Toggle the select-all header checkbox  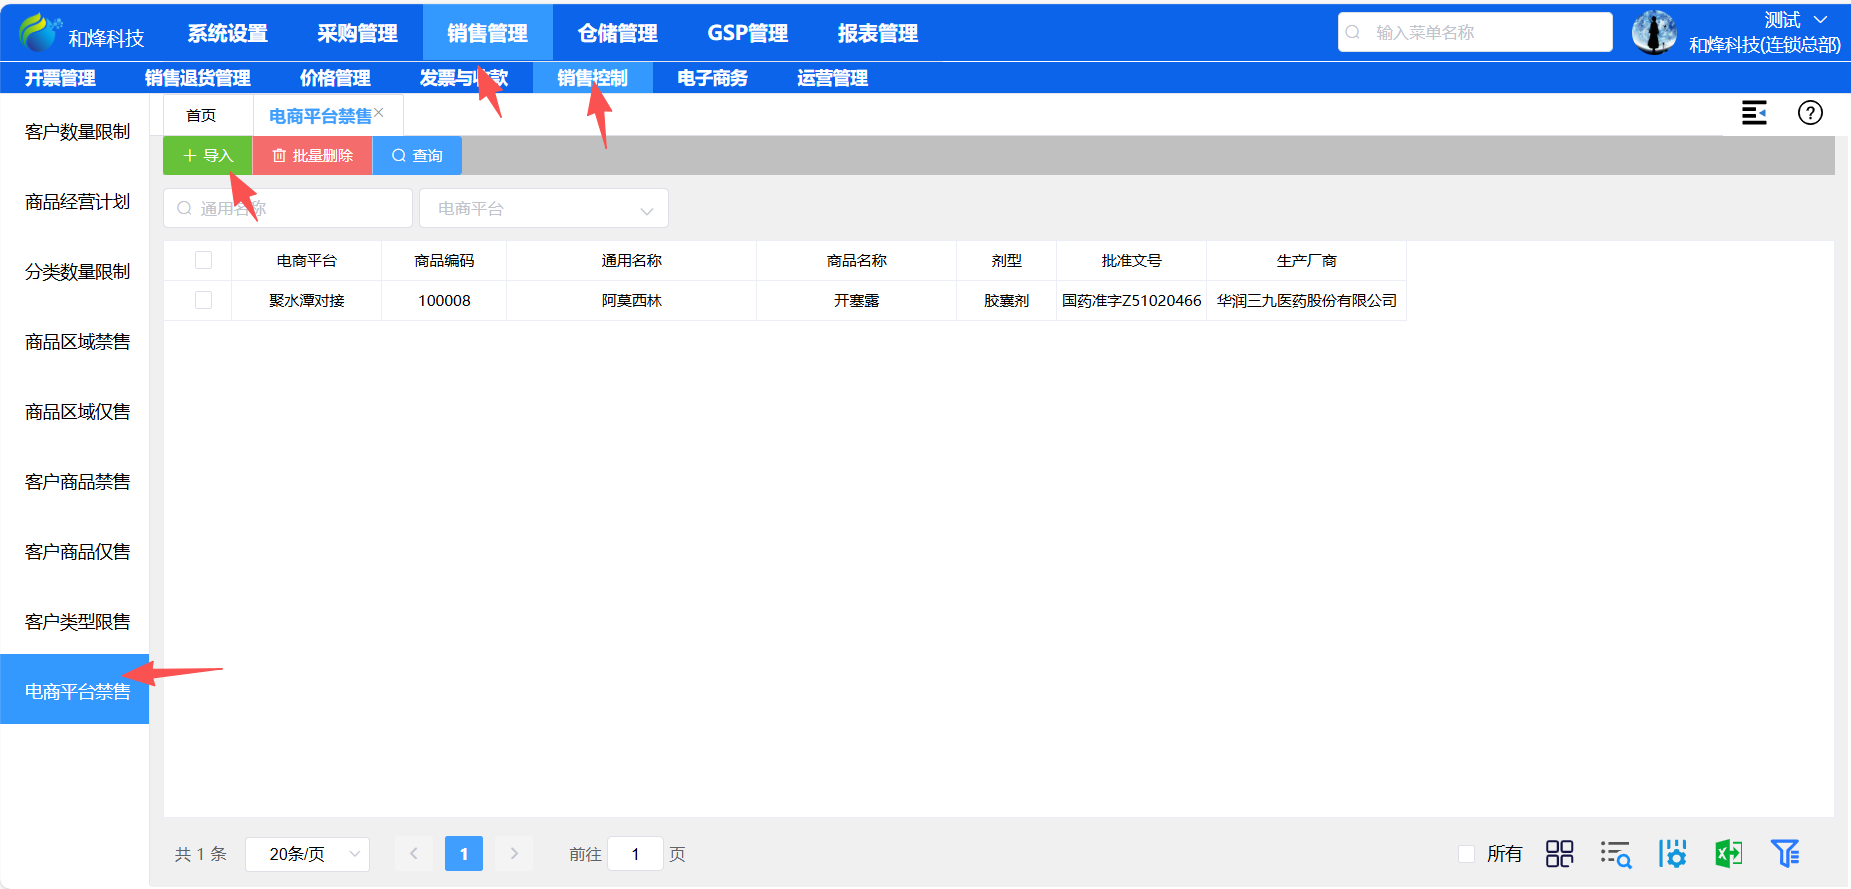click(204, 260)
